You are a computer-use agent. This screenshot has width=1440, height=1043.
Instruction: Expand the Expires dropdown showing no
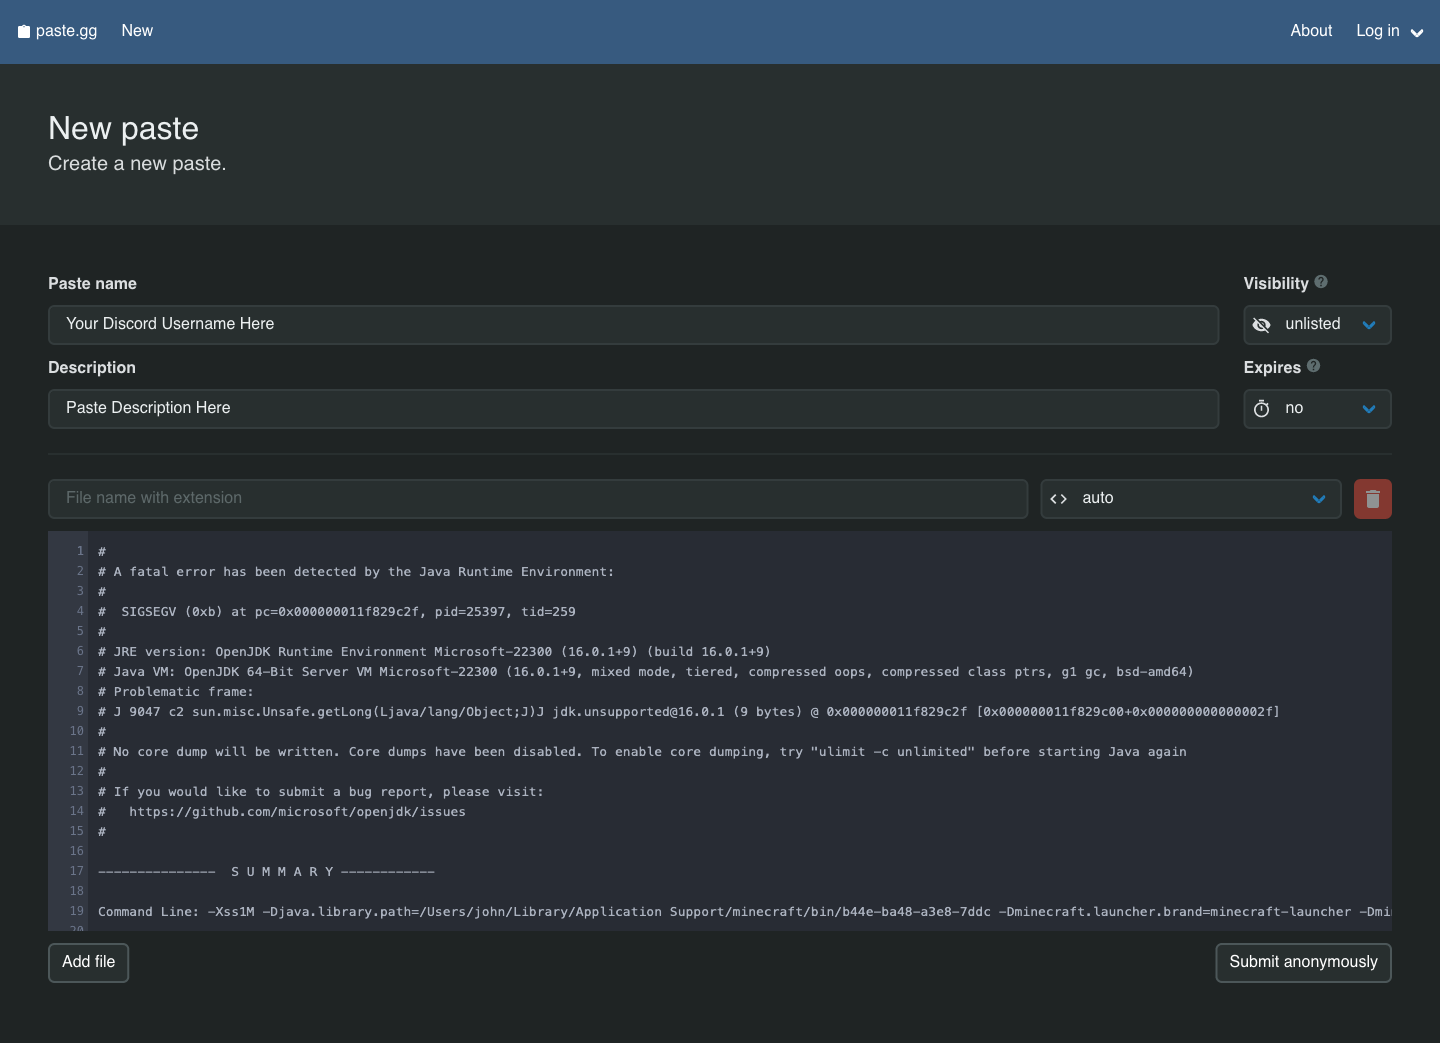(x=1317, y=408)
